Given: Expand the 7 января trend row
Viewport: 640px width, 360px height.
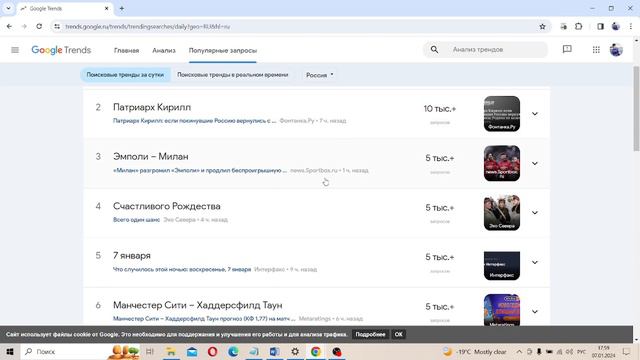Looking at the screenshot, I should point(535,262).
